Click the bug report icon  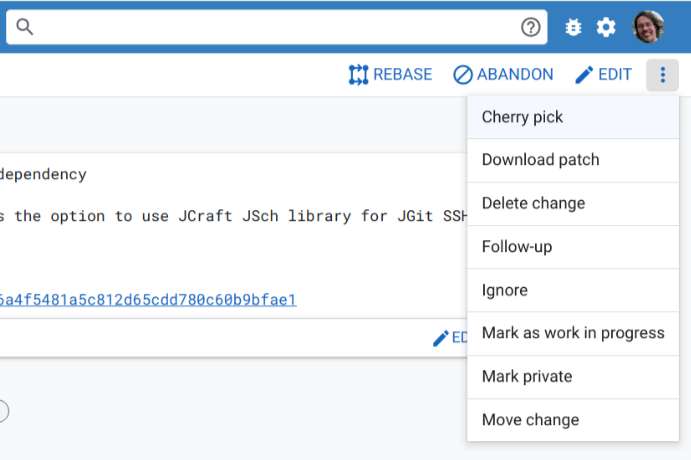coord(573,27)
